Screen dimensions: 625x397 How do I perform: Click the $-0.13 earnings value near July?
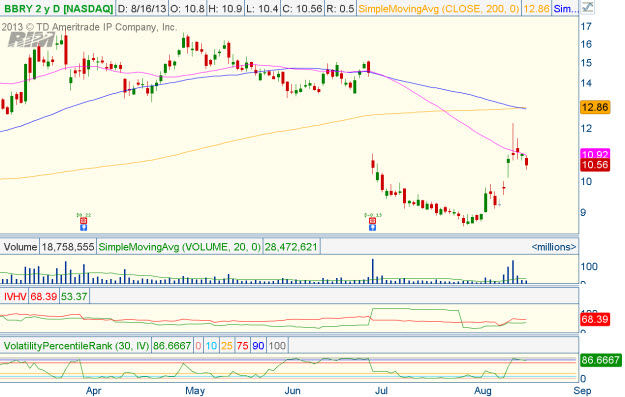[x=373, y=215]
